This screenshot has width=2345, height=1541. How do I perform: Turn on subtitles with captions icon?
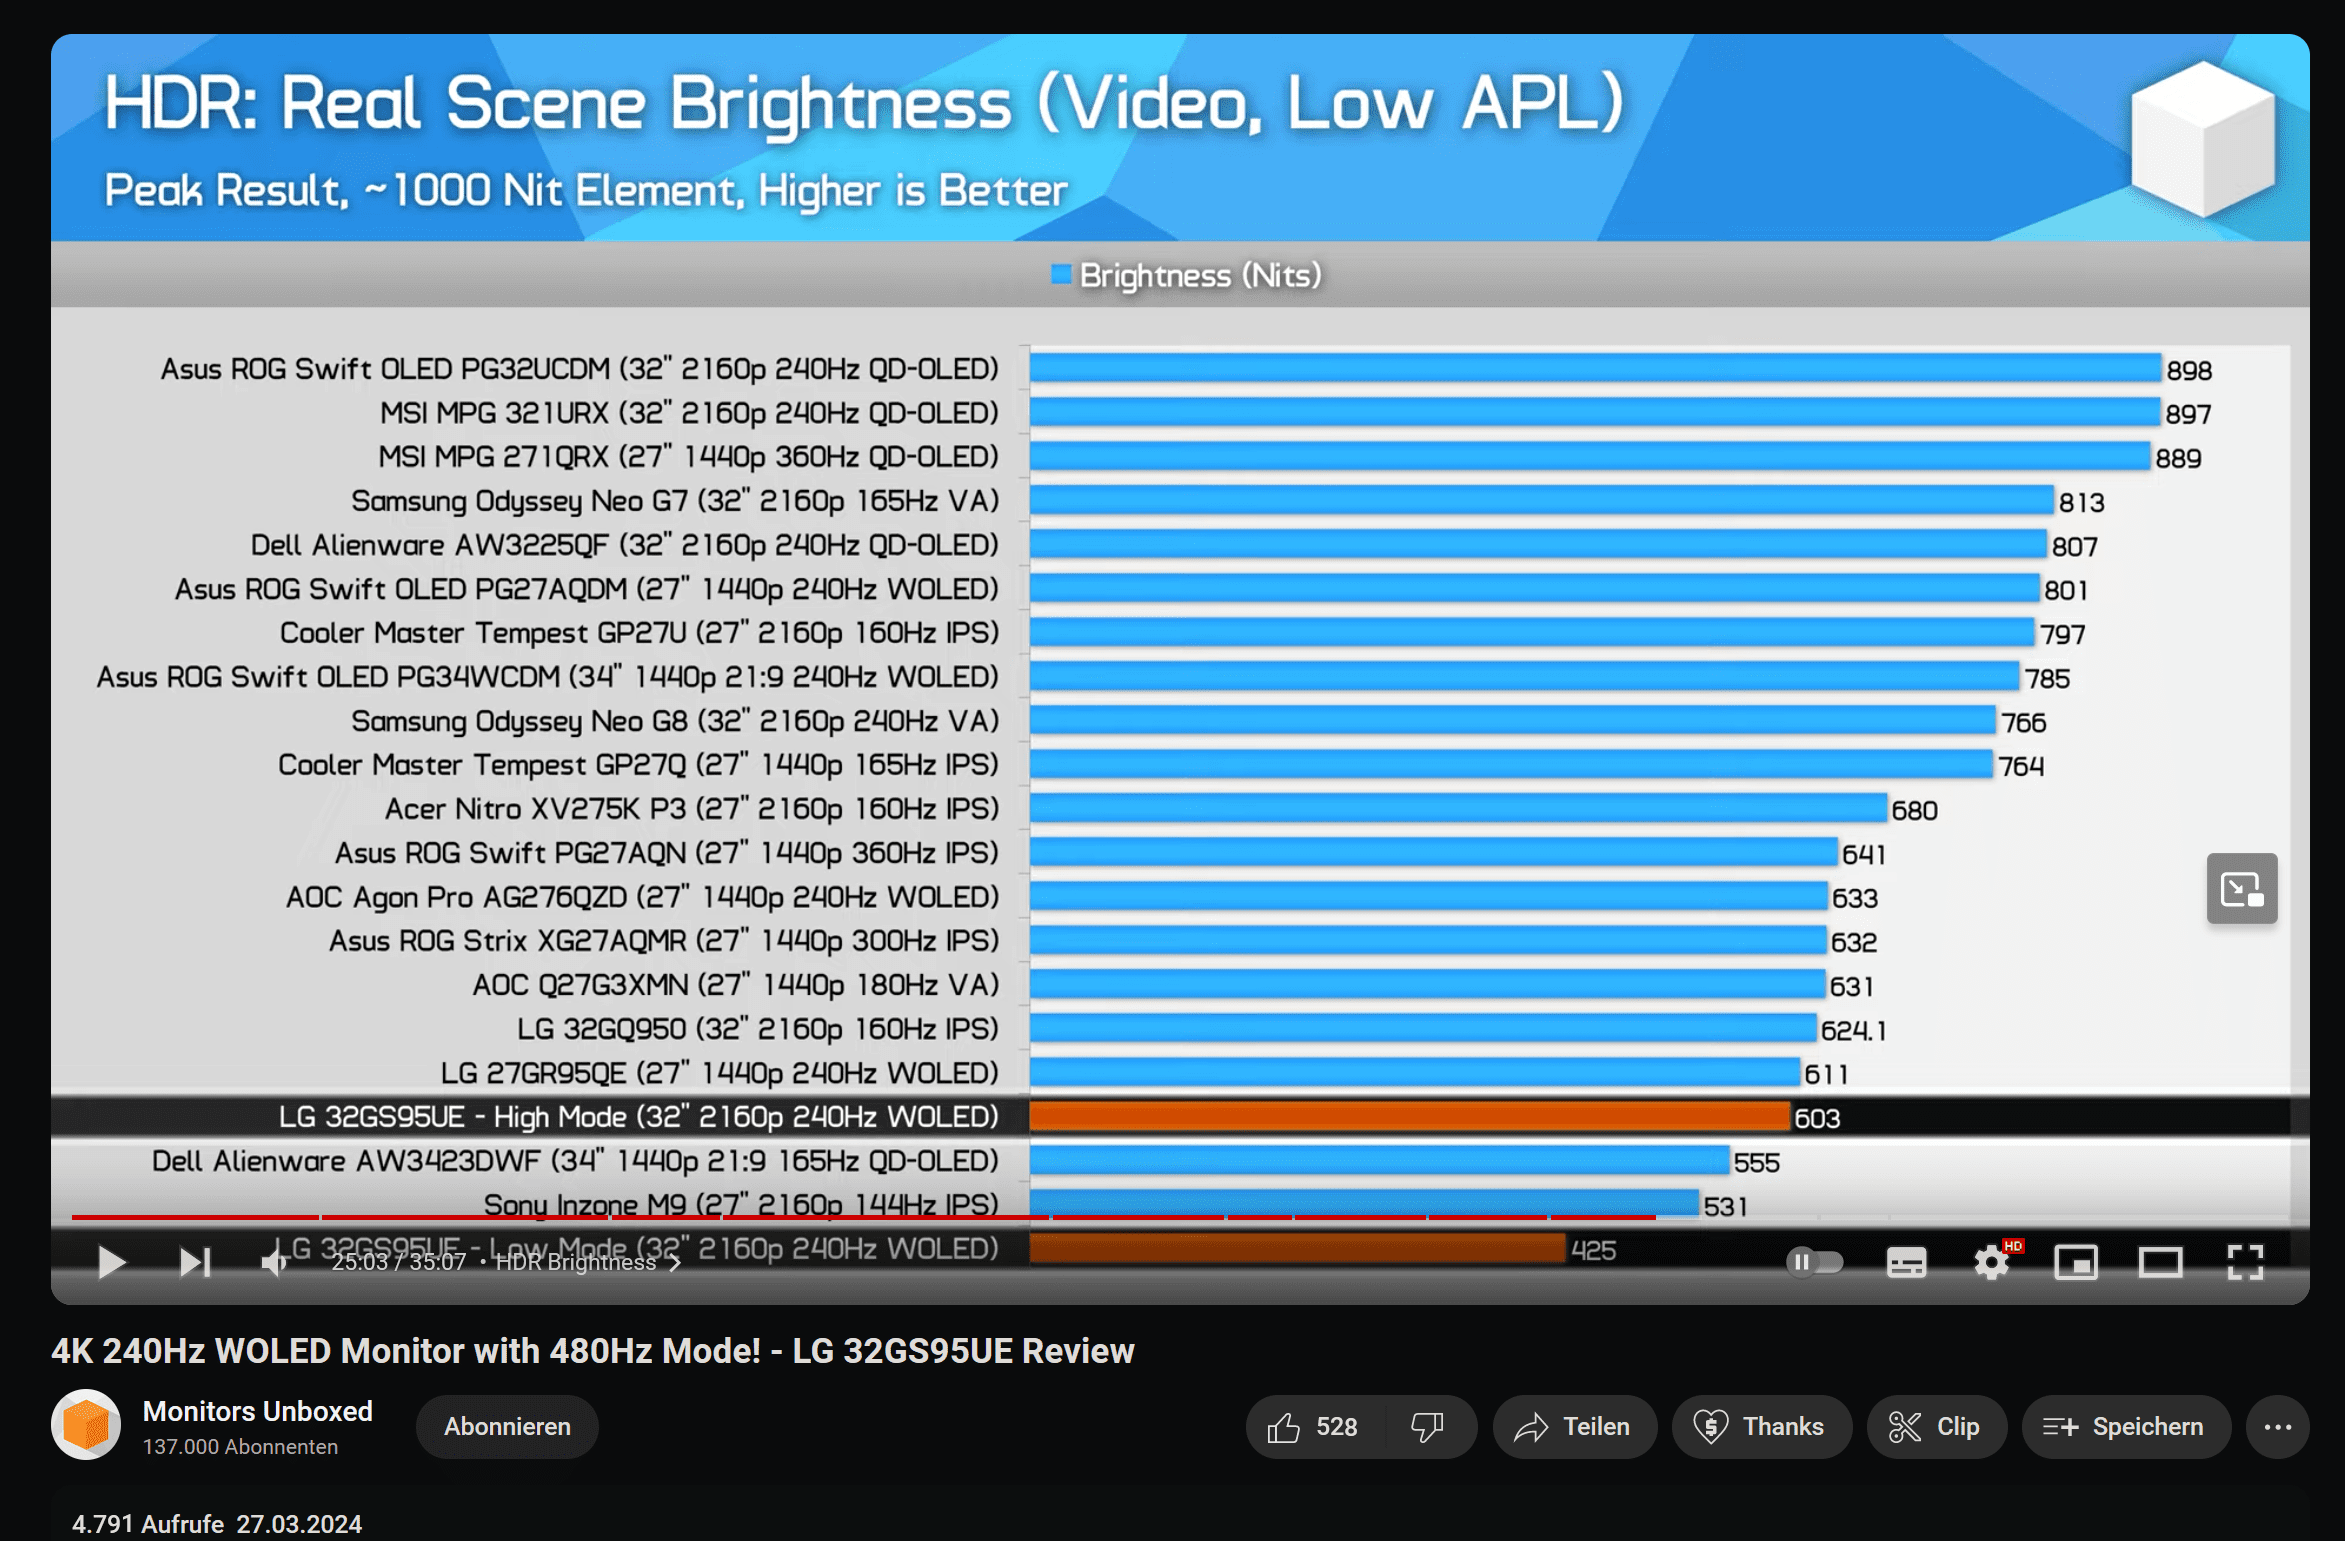pyautogui.click(x=1906, y=1263)
